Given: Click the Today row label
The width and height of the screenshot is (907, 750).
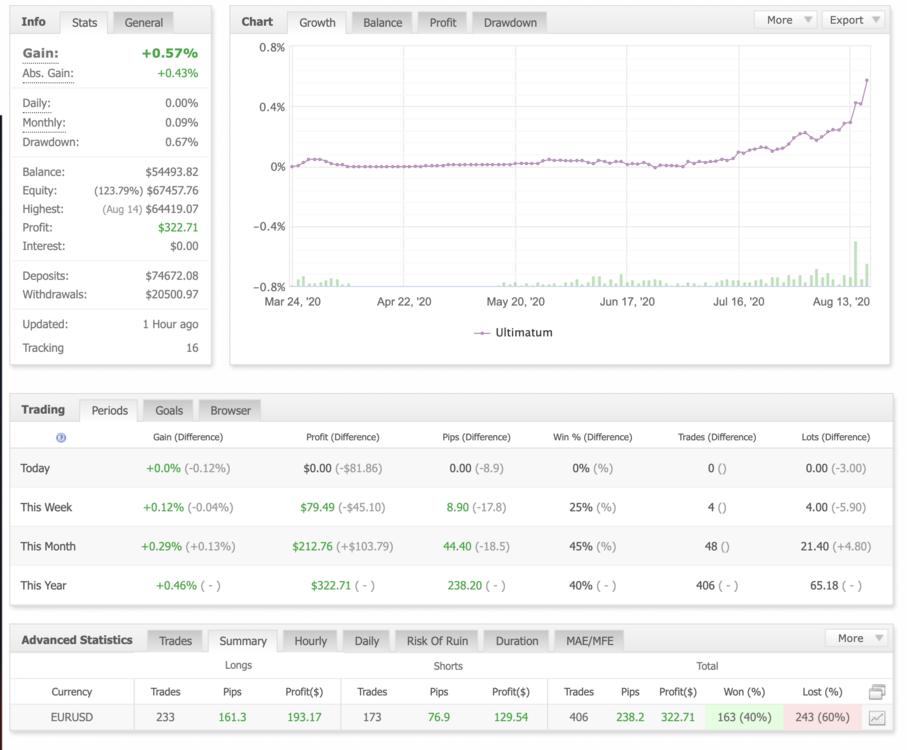Looking at the screenshot, I should (35, 468).
